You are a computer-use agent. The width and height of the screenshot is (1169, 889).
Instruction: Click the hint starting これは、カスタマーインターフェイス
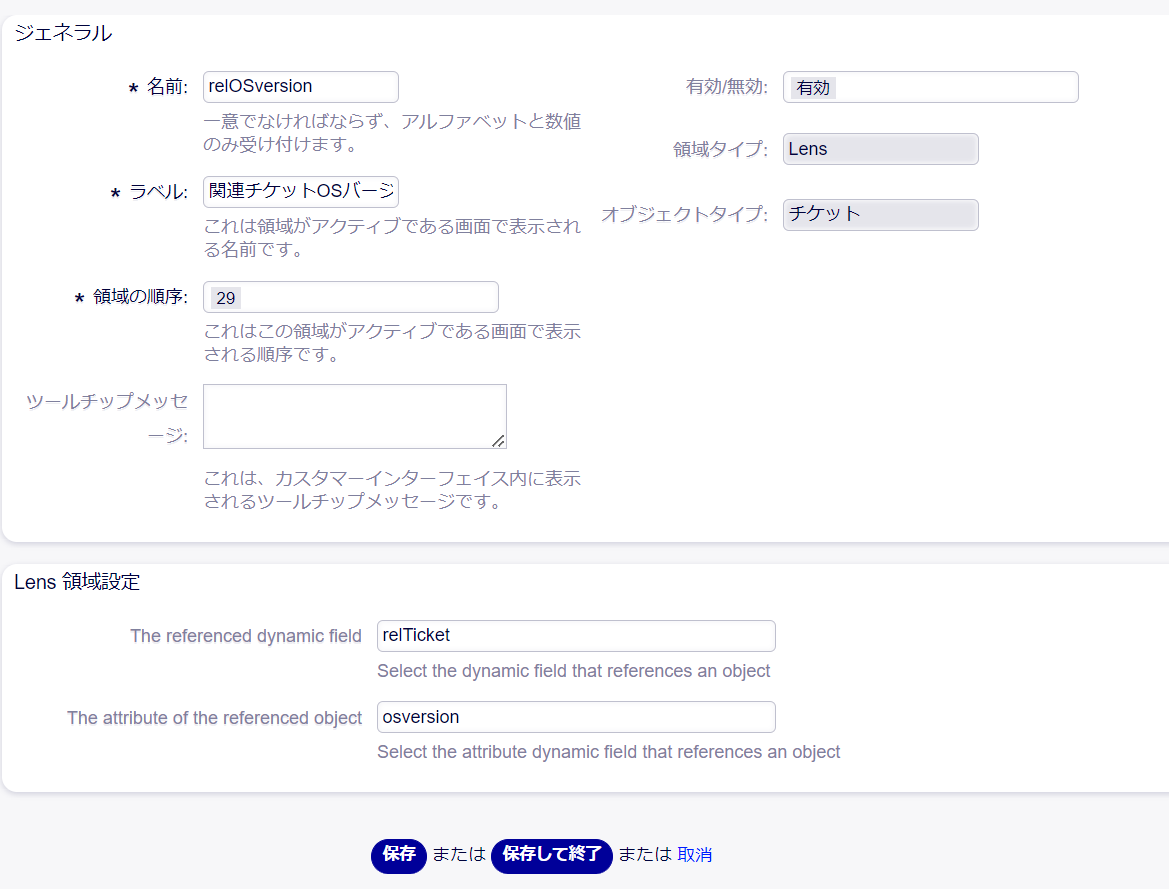392,490
